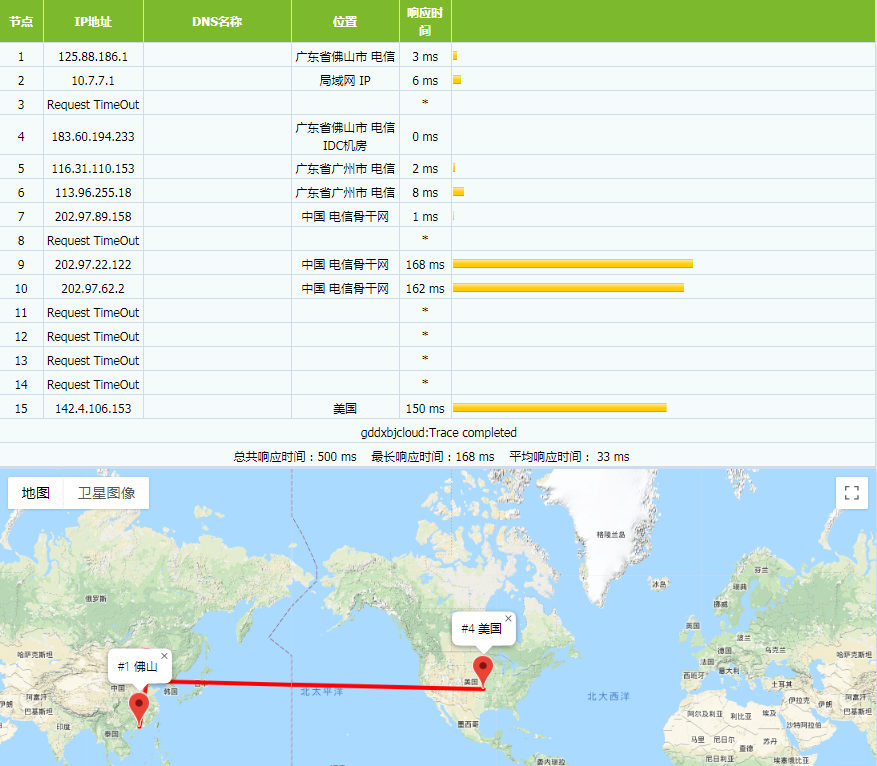
Task: Click the 局域网 IP location cell
Action: click(x=345, y=81)
